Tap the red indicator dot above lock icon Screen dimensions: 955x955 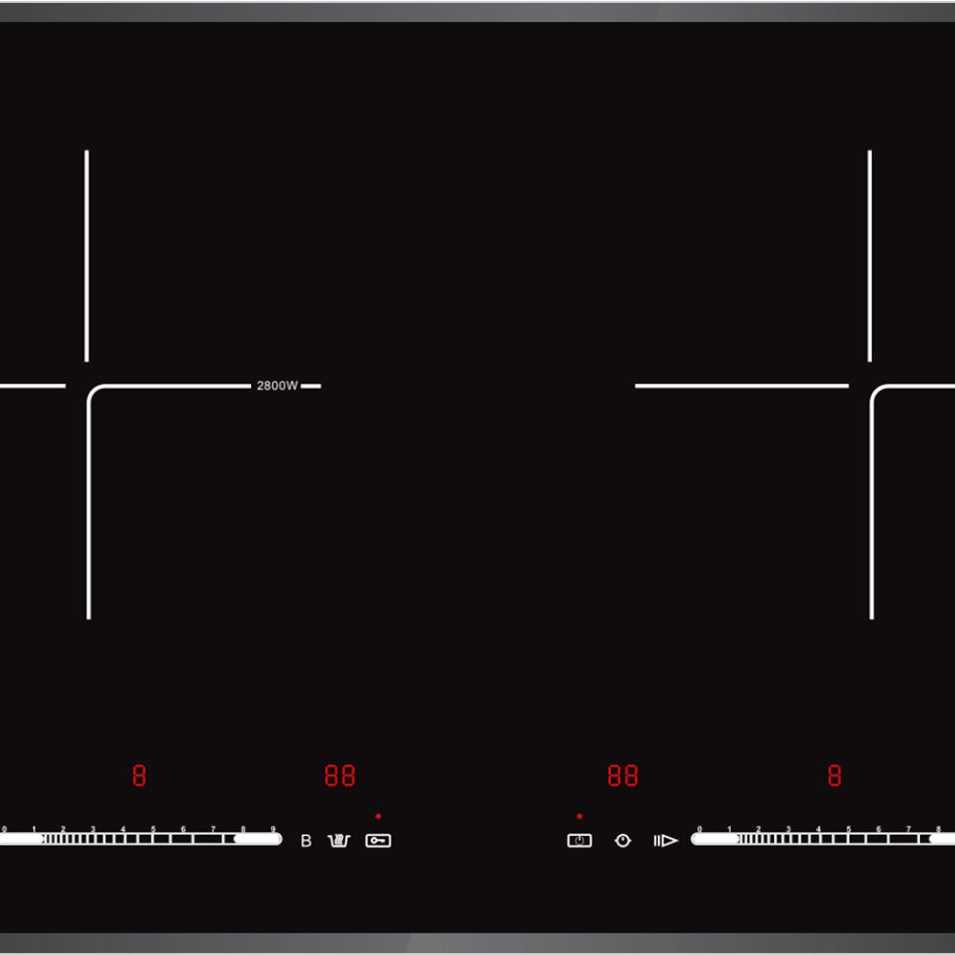[x=378, y=817]
